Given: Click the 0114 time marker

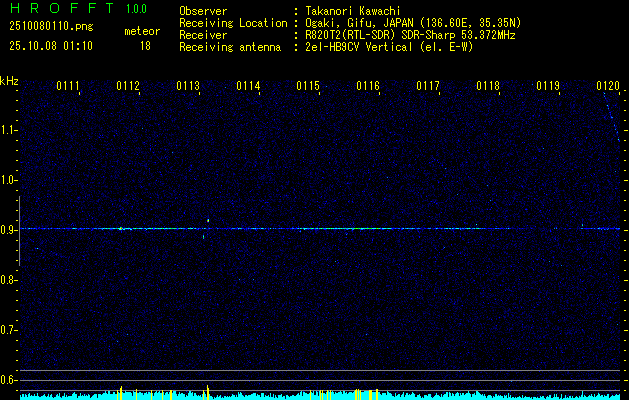Looking at the screenshot, I should pyautogui.click(x=248, y=86).
